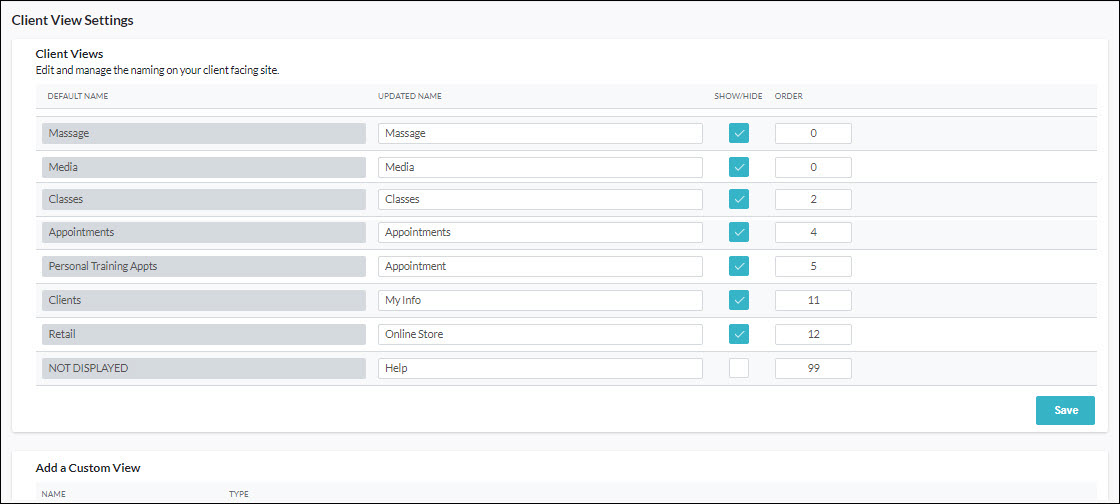Uncheck Show/Hide for the Massage row
The height and width of the screenshot is (504, 1120).
739,133
